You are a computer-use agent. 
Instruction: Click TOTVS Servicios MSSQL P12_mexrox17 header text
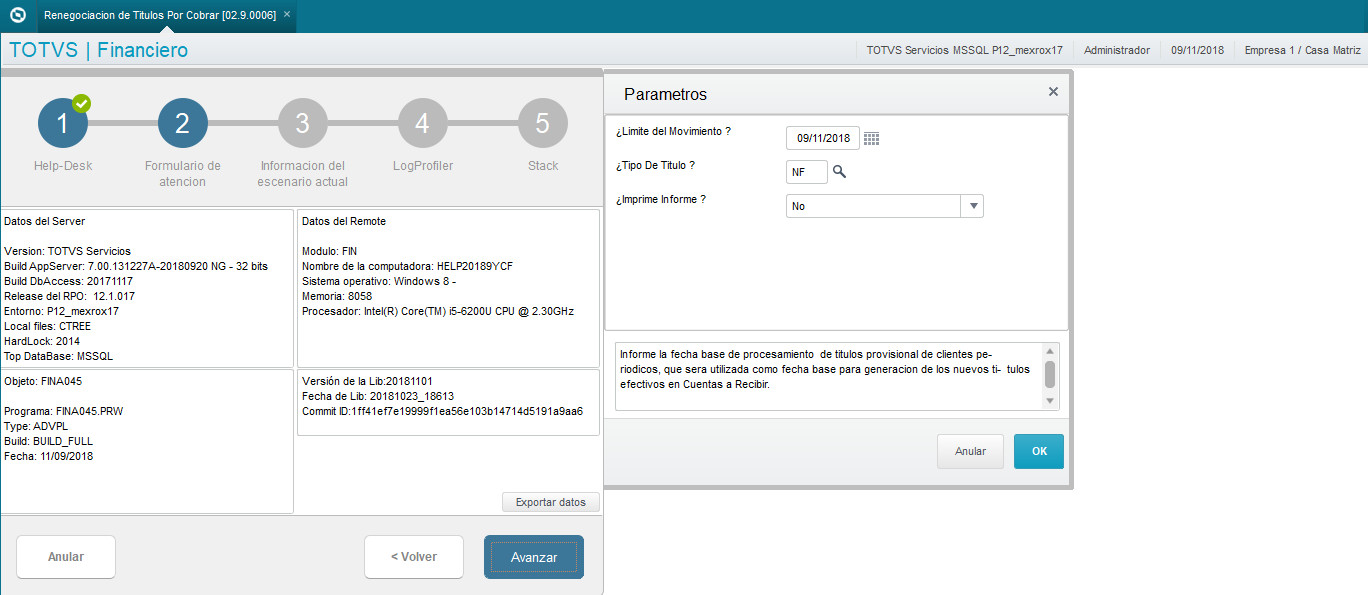(964, 50)
